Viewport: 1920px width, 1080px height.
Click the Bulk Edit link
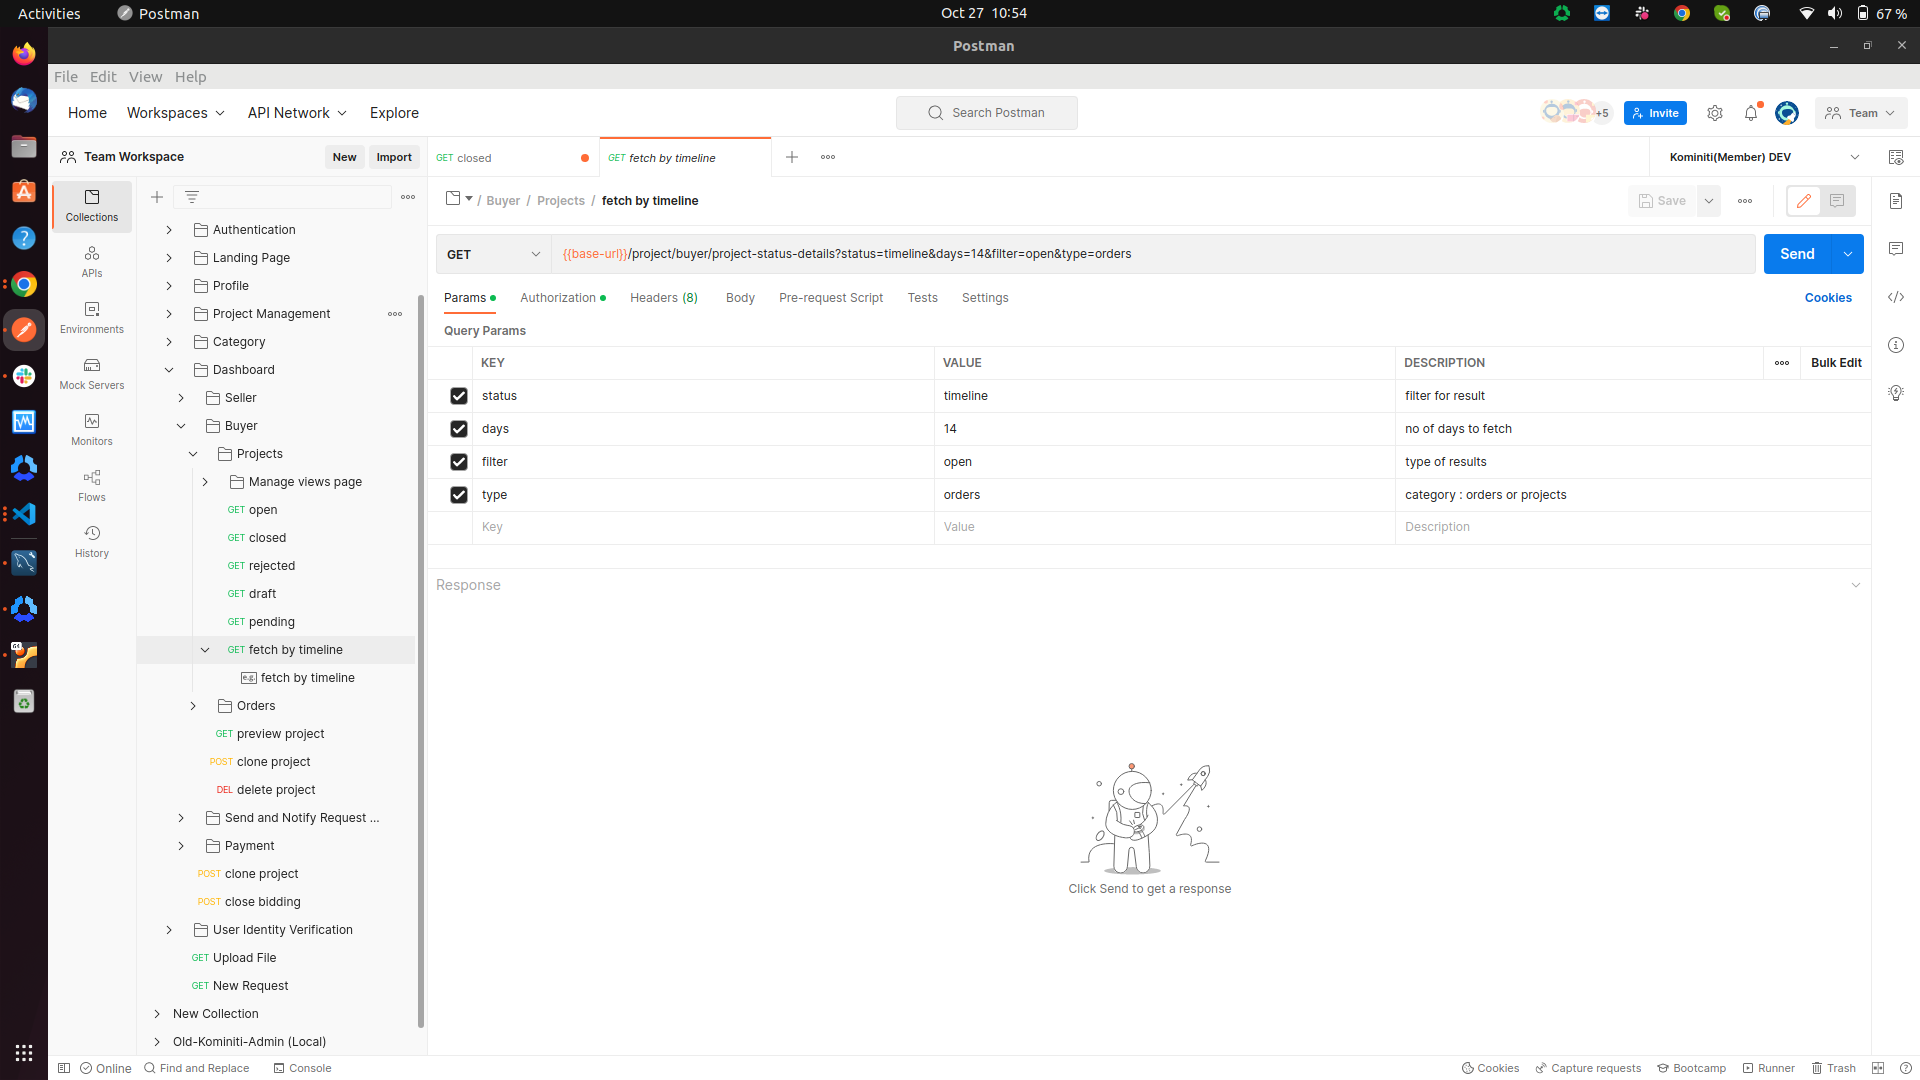pos(1835,363)
